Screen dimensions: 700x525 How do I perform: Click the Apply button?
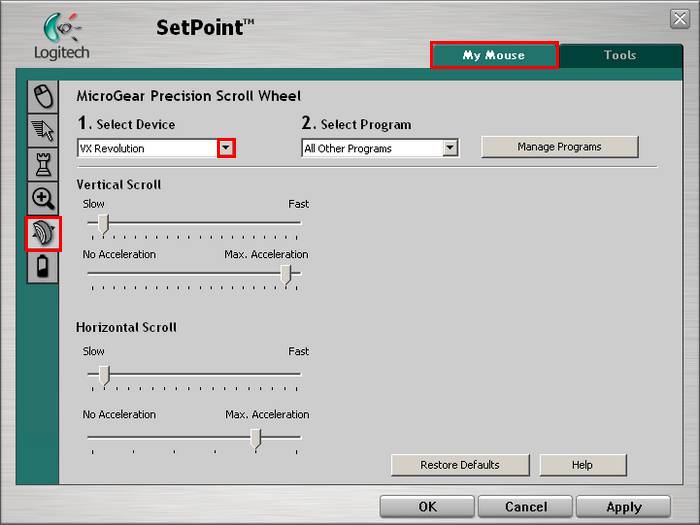(x=624, y=507)
